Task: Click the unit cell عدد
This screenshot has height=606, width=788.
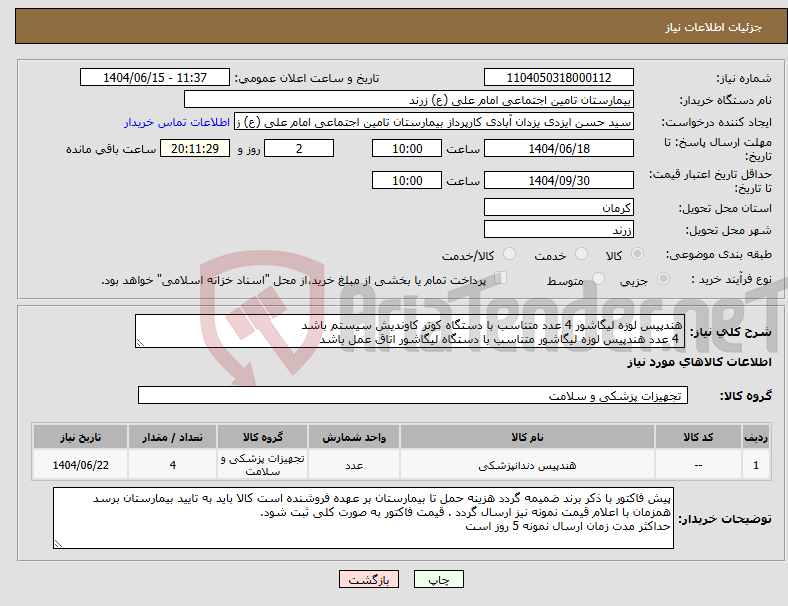Action: [x=354, y=465]
